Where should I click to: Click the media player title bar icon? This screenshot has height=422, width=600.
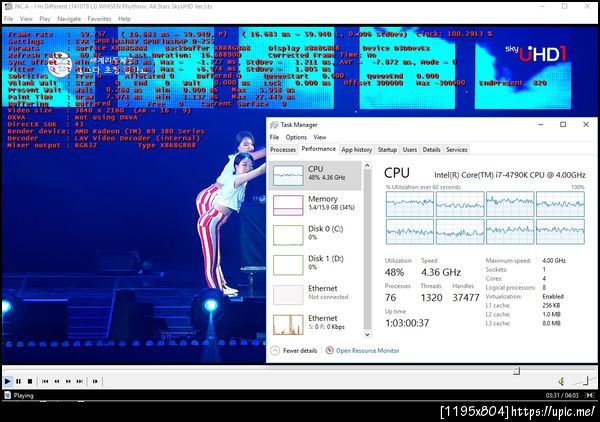[8, 7]
